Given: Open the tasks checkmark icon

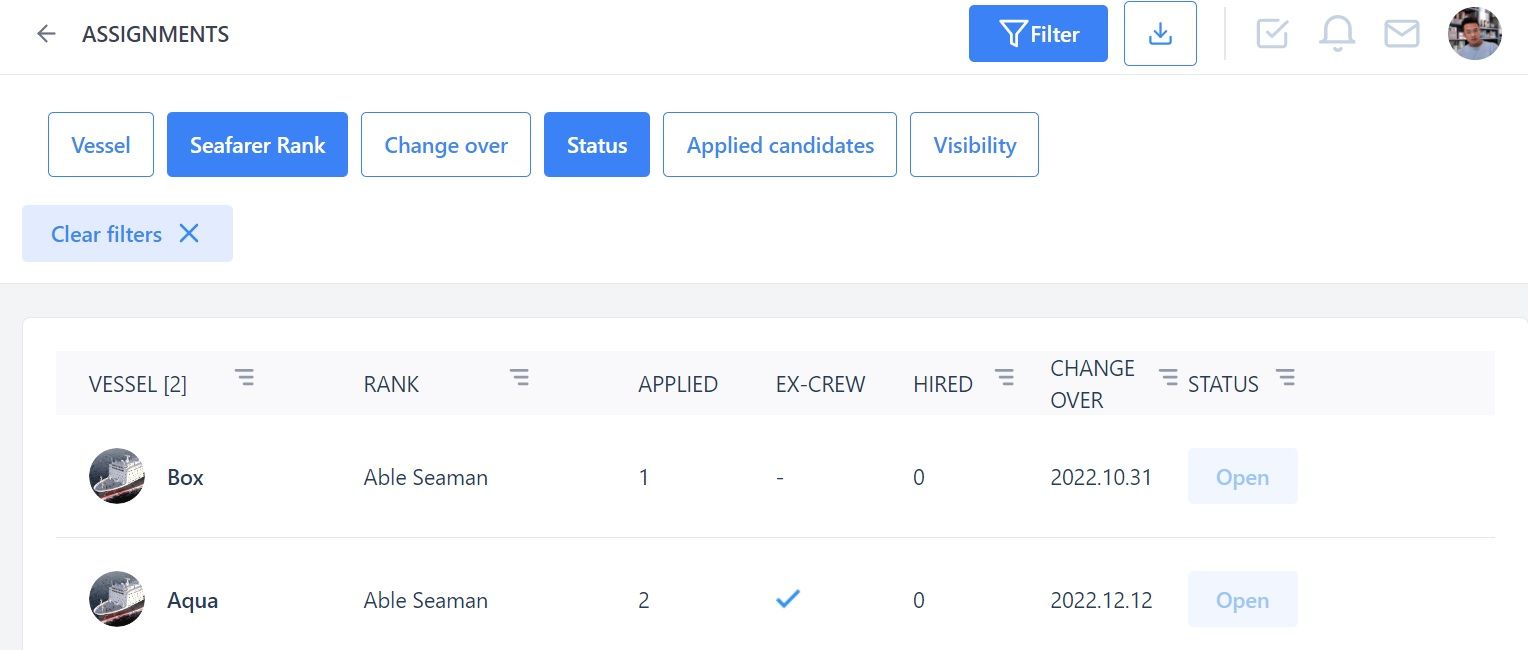Looking at the screenshot, I should 1272,34.
